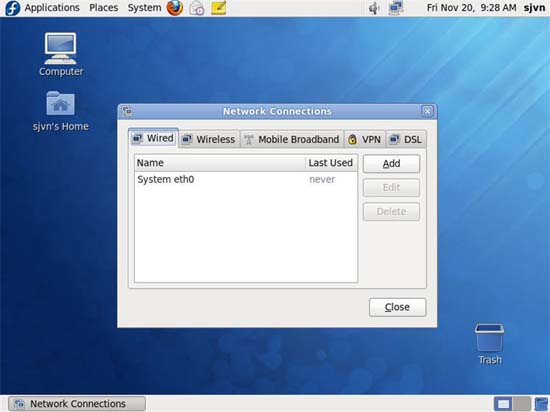Screen dimensions: 550x412
Task: Click the Network Connections taskbar button
Action: click(77, 404)
